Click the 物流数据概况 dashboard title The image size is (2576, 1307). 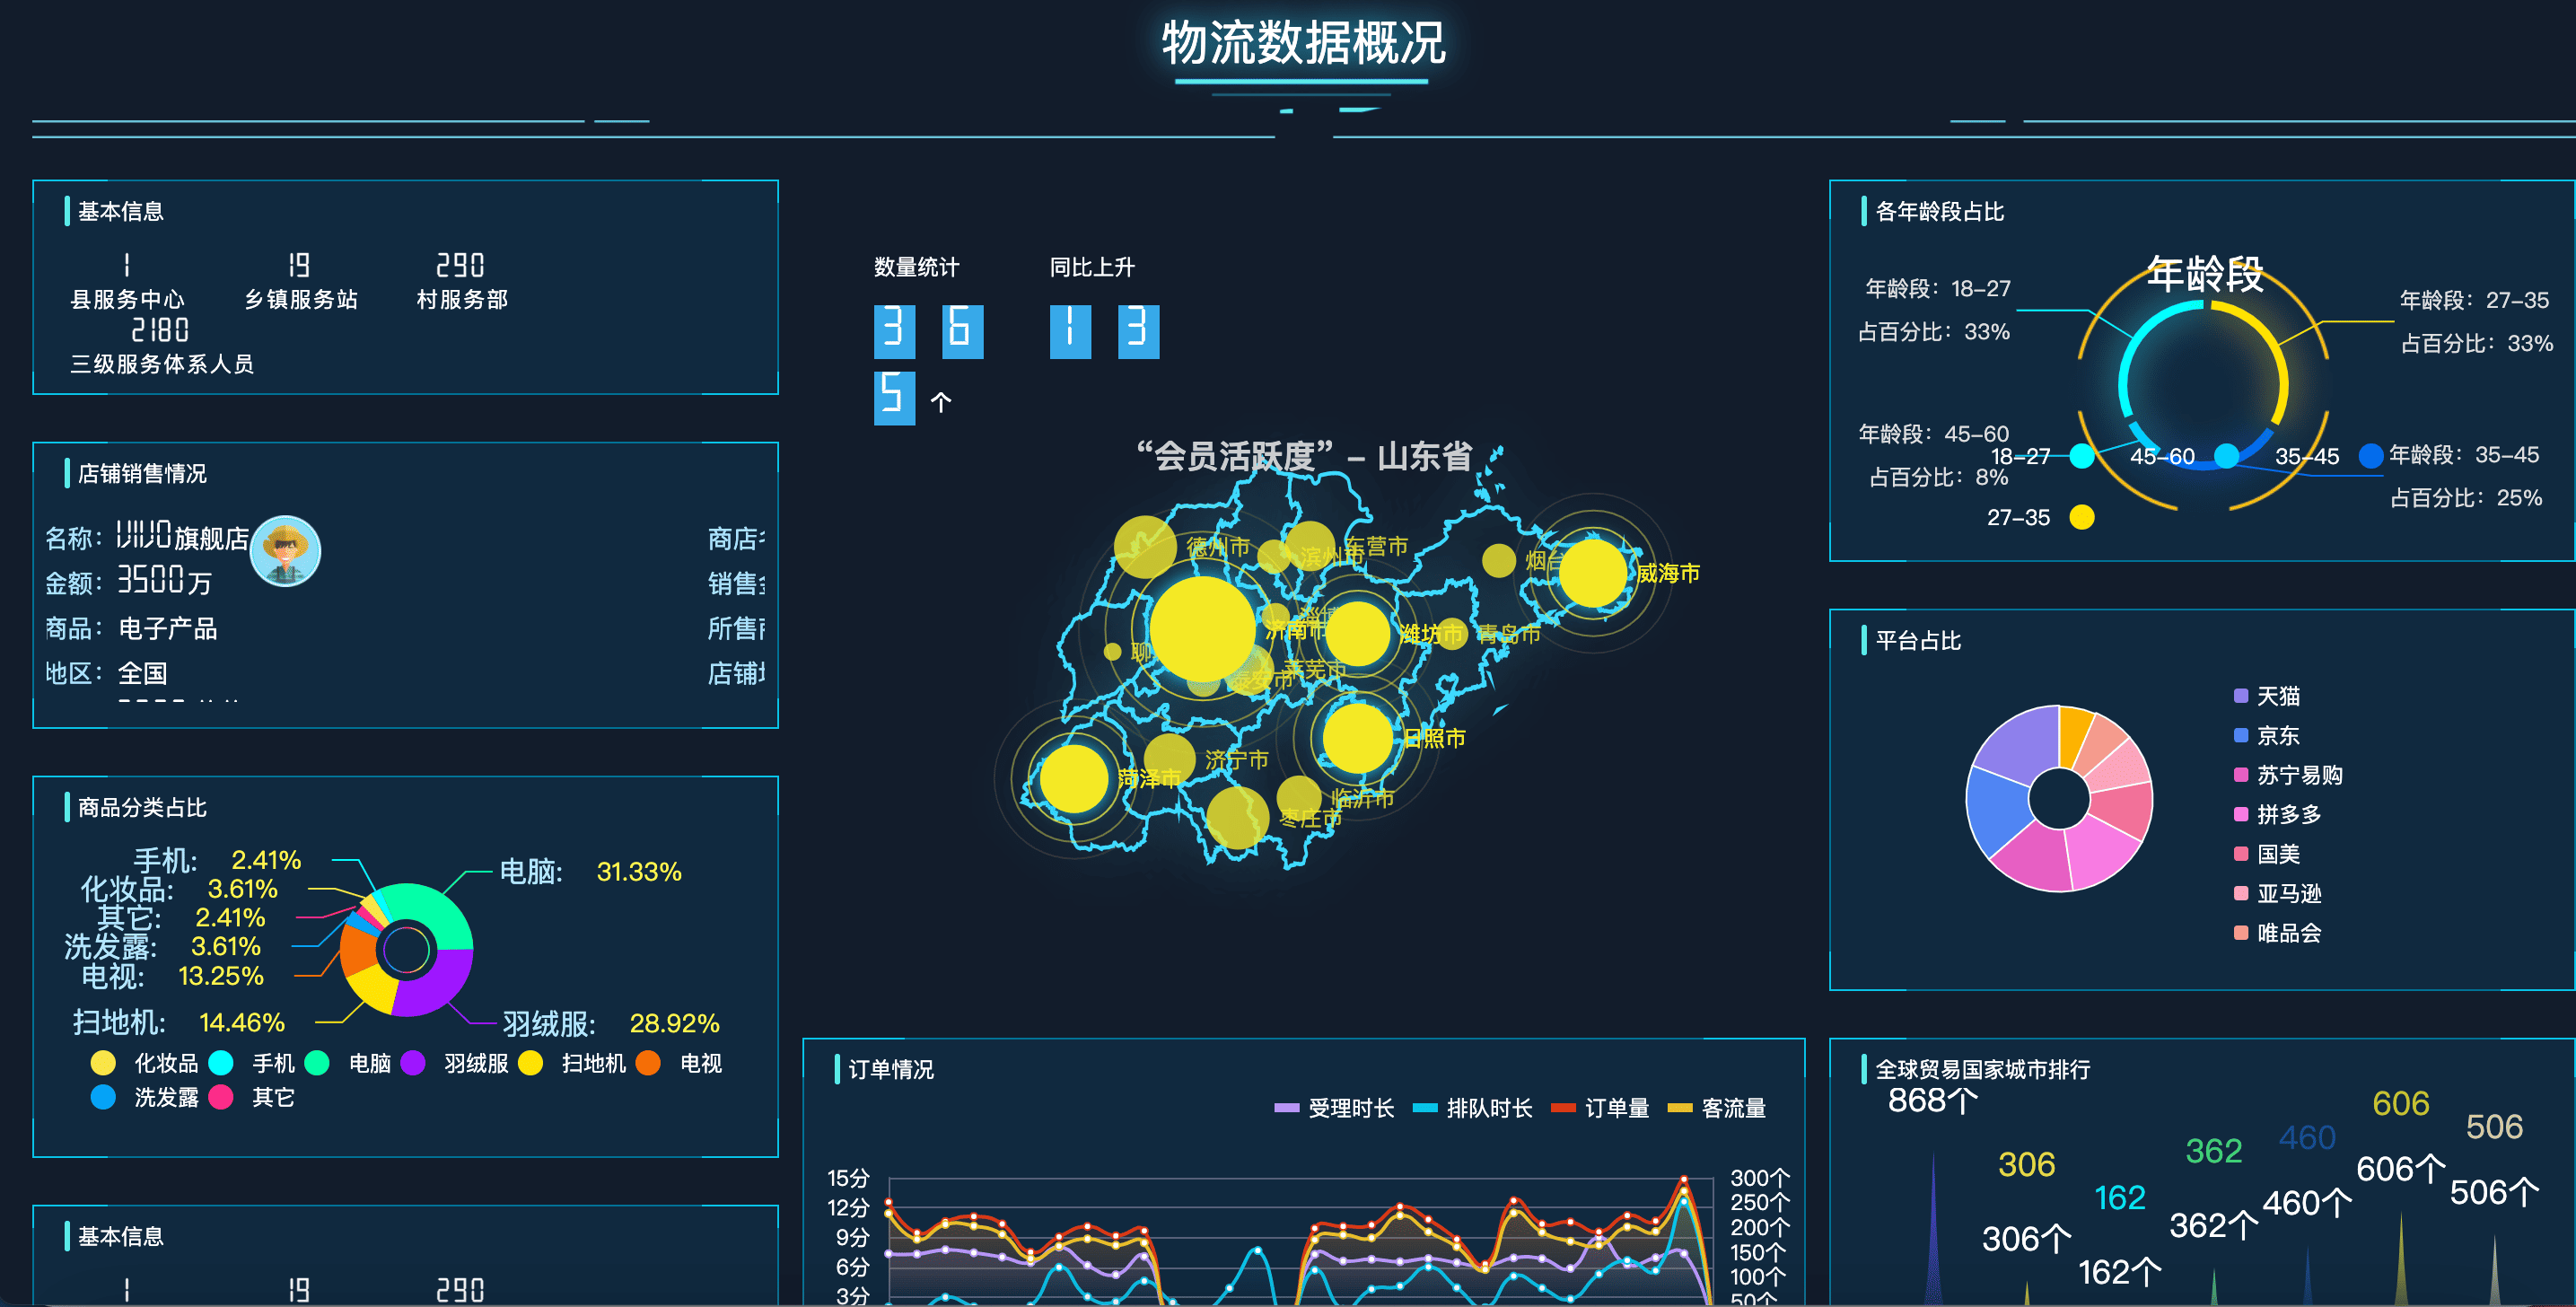click(1303, 44)
